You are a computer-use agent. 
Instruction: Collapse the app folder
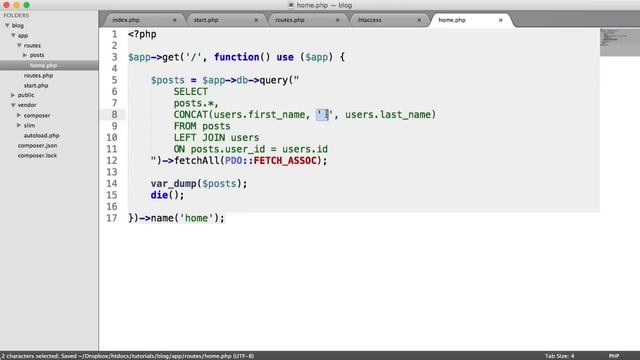click(13, 36)
